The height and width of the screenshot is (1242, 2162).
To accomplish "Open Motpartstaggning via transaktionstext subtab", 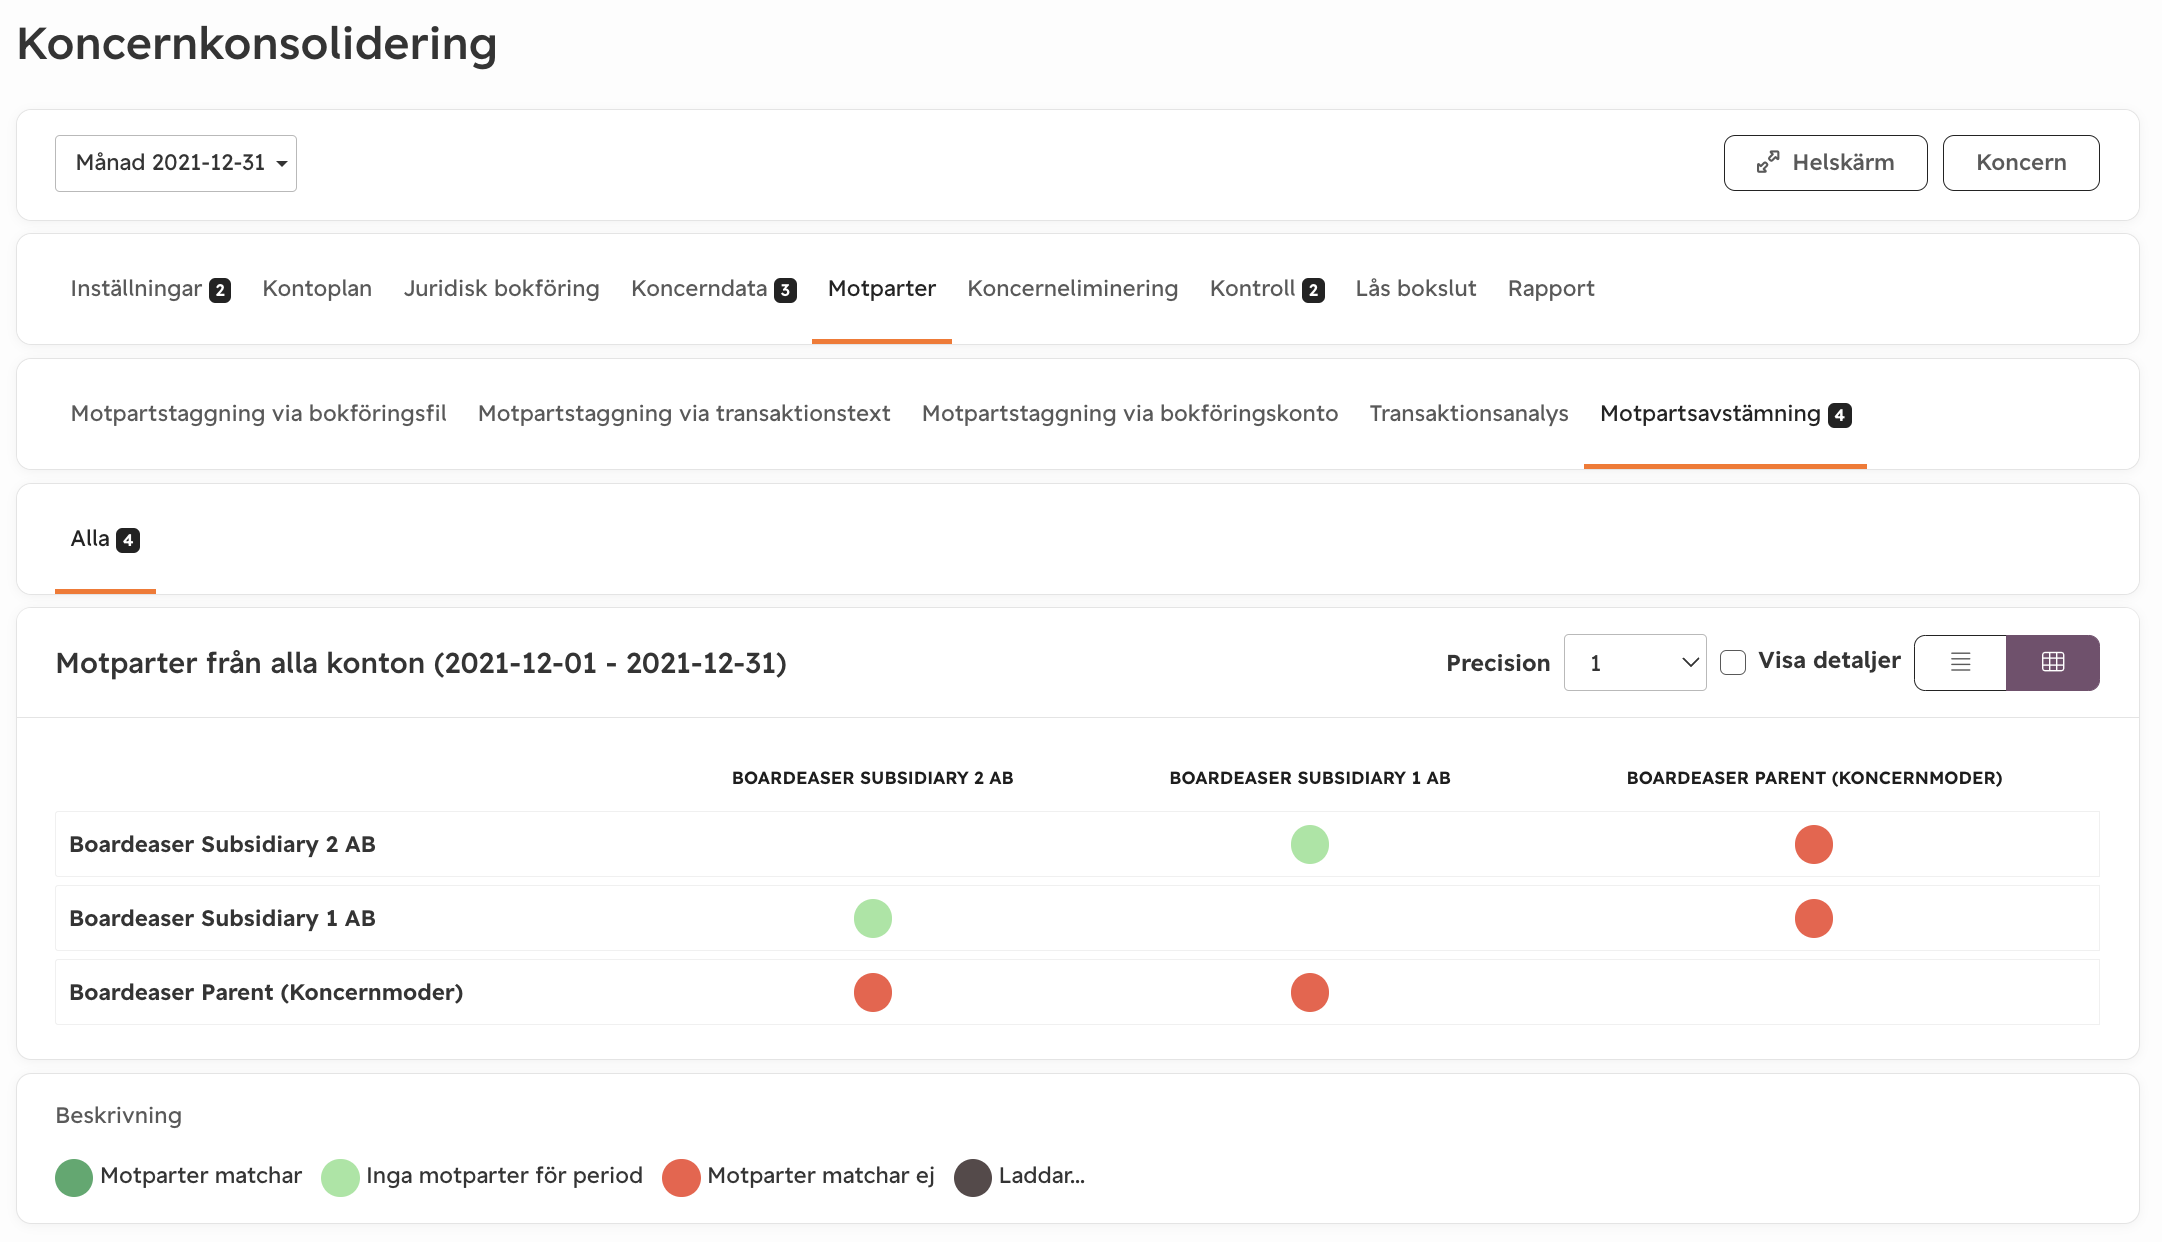I will (684, 414).
